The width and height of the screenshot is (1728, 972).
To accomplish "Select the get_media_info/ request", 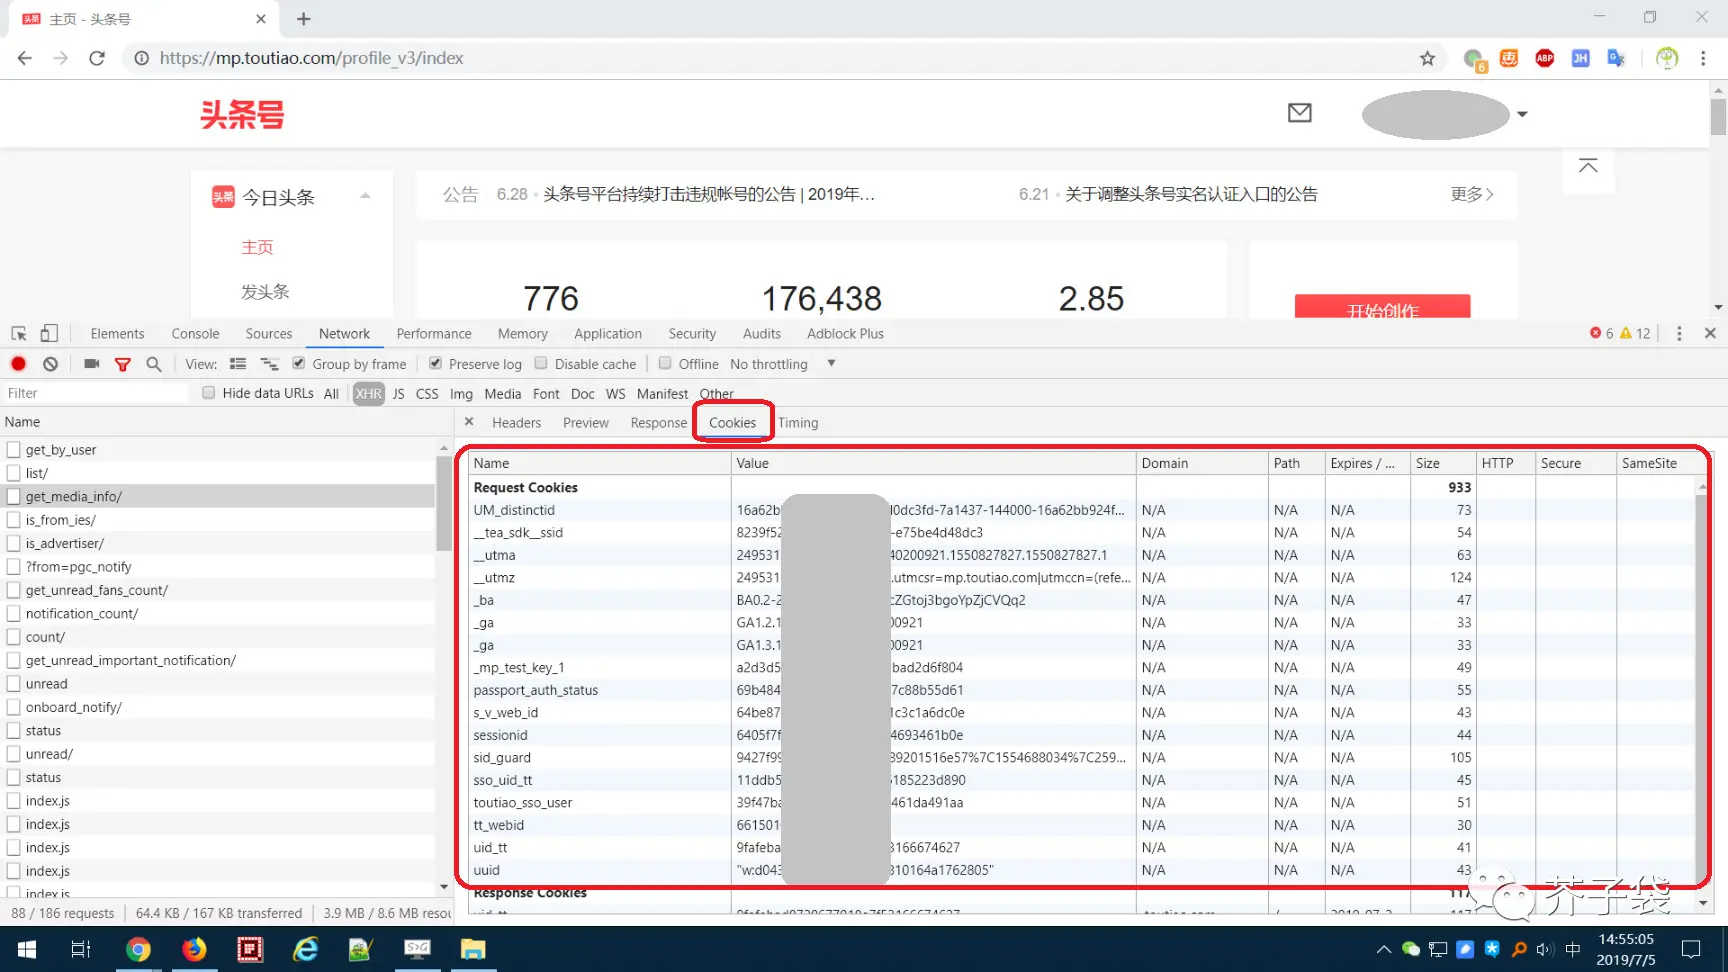I will tap(74, 497).
